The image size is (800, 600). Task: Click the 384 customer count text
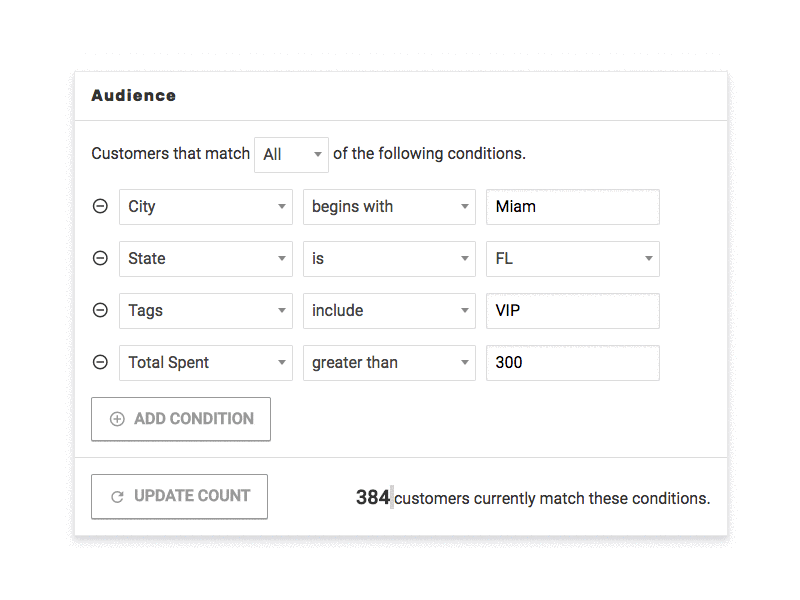373,497
